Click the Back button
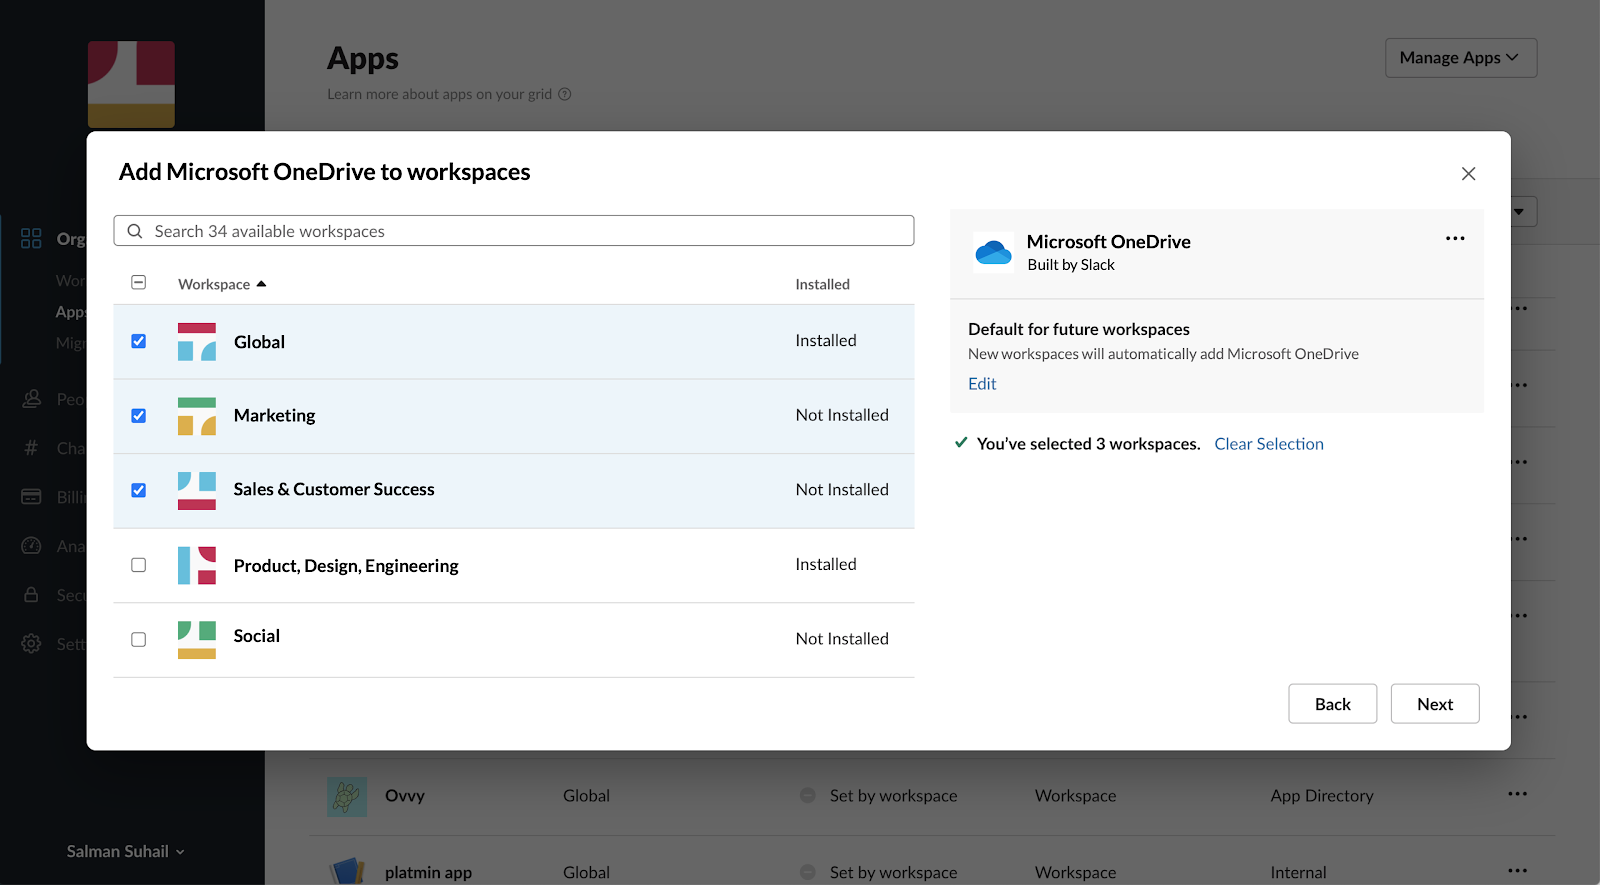This screenshot has width=1600, height=885. point(1332,704)
